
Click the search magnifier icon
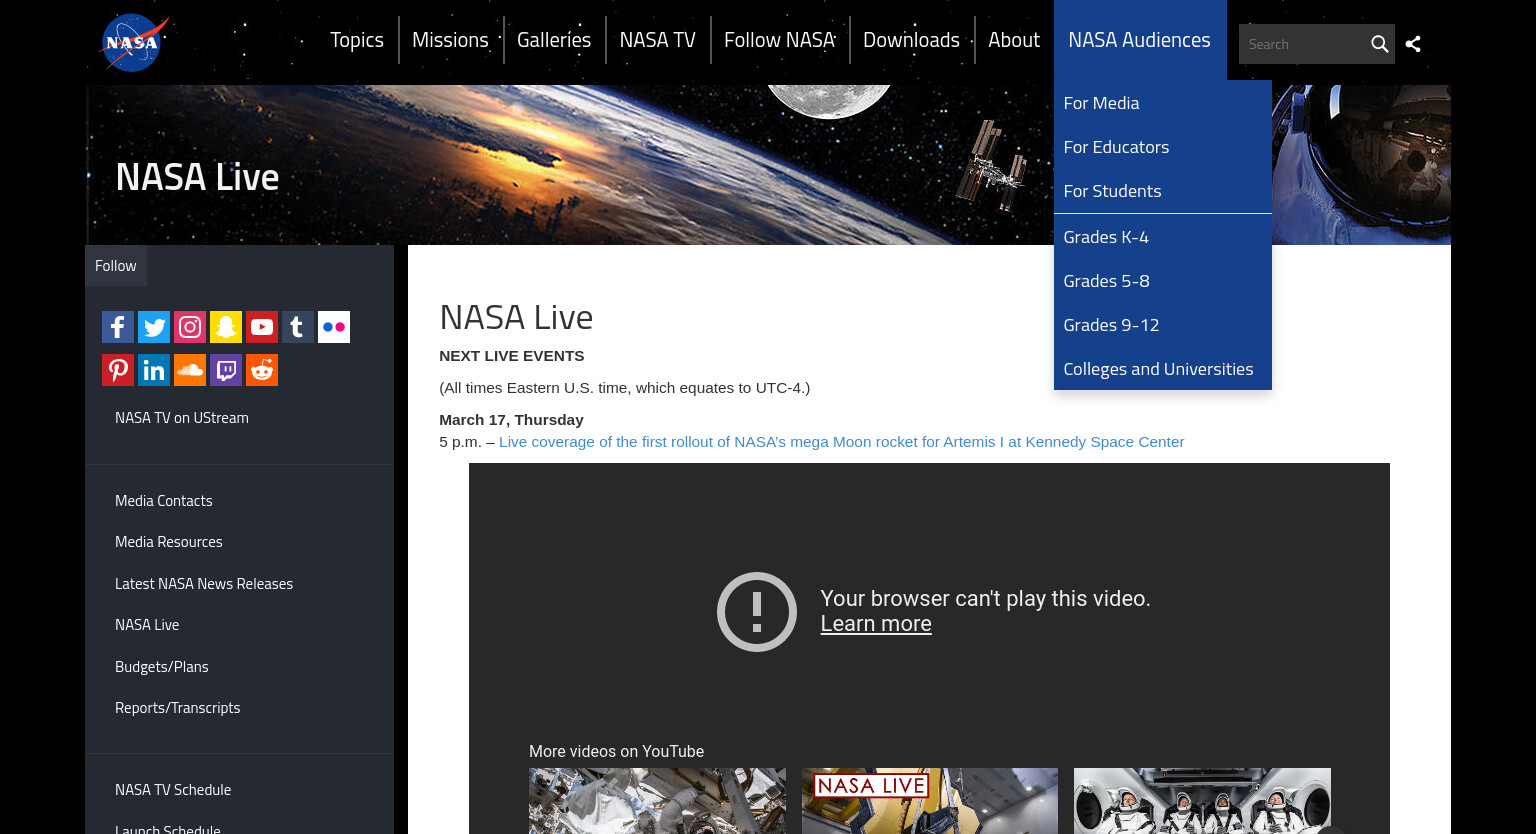click(1380, 44)
